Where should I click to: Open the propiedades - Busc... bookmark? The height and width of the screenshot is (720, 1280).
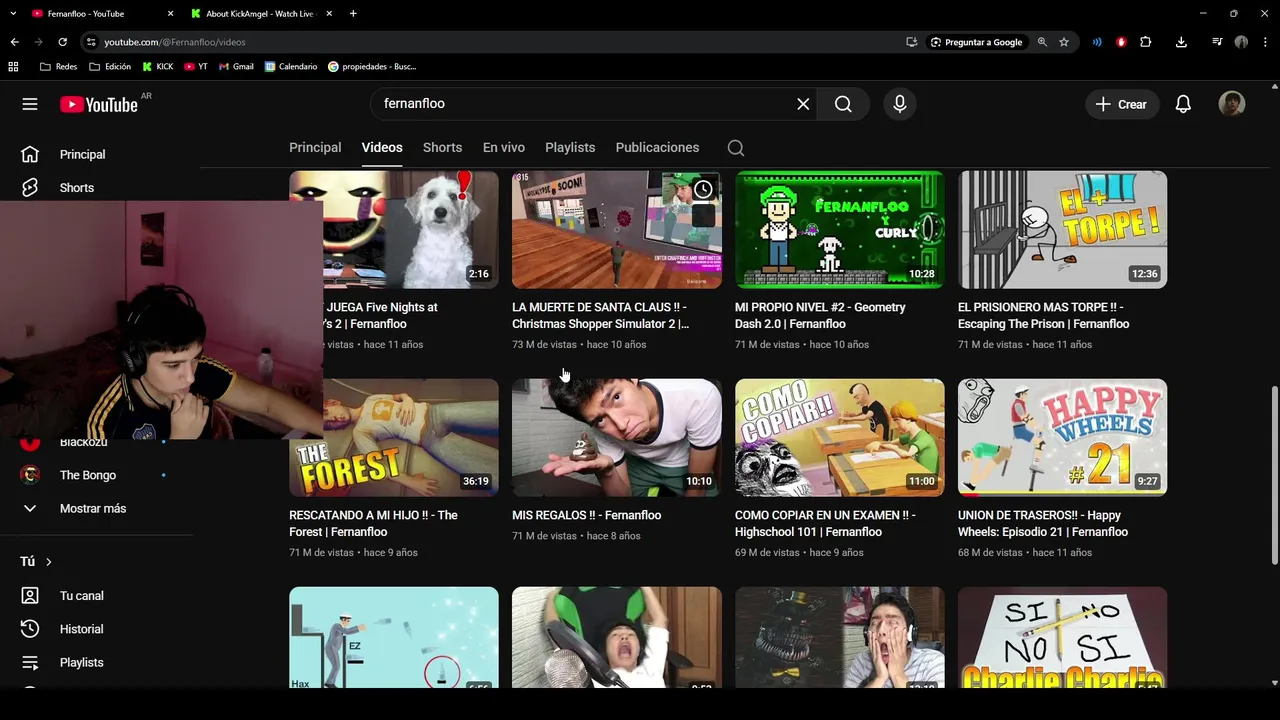(372, 67)
